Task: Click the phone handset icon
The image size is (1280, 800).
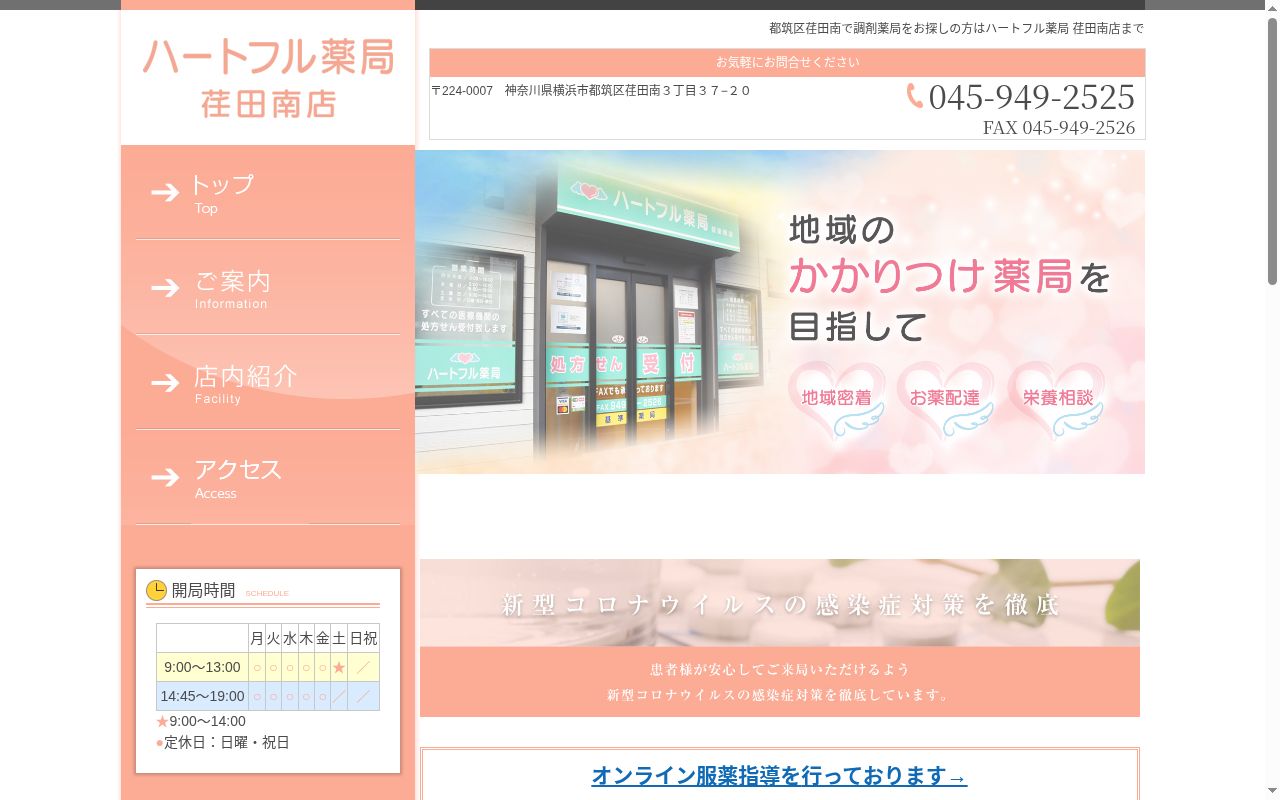Action: [915, 96]
